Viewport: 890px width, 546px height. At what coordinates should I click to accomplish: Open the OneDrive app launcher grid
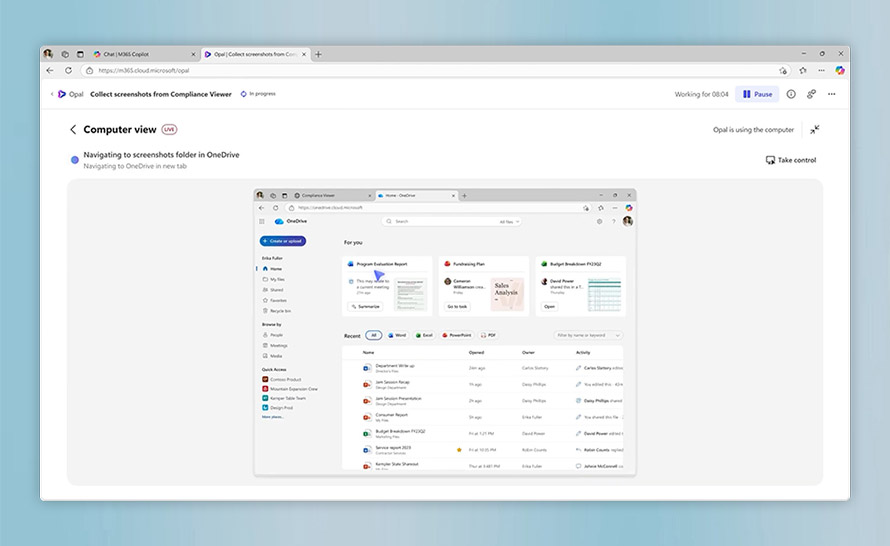[x=262, y=221]
